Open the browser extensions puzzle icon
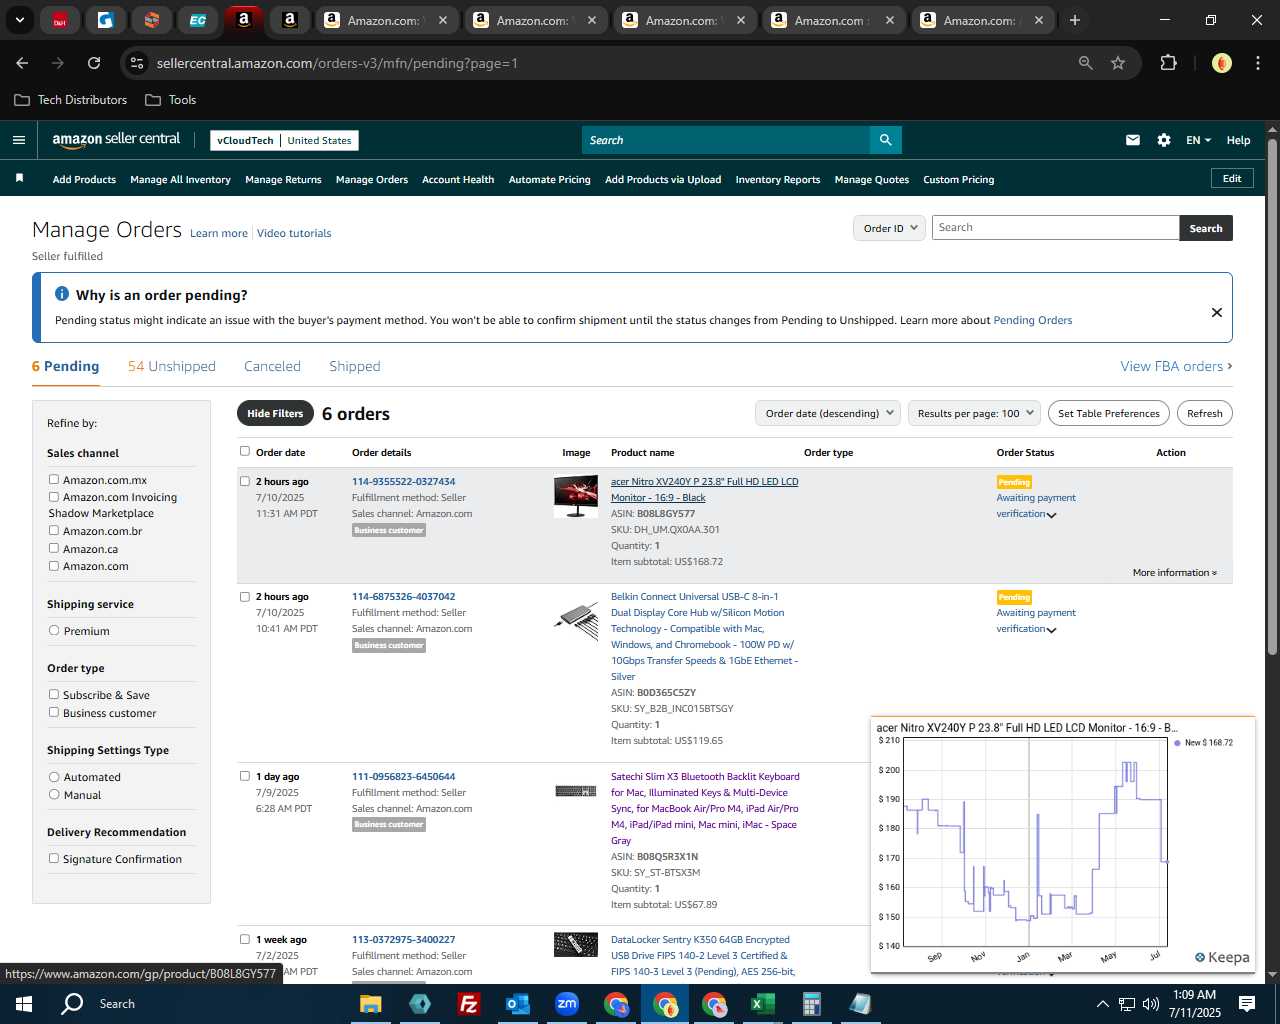 [x=1168, y=63]
